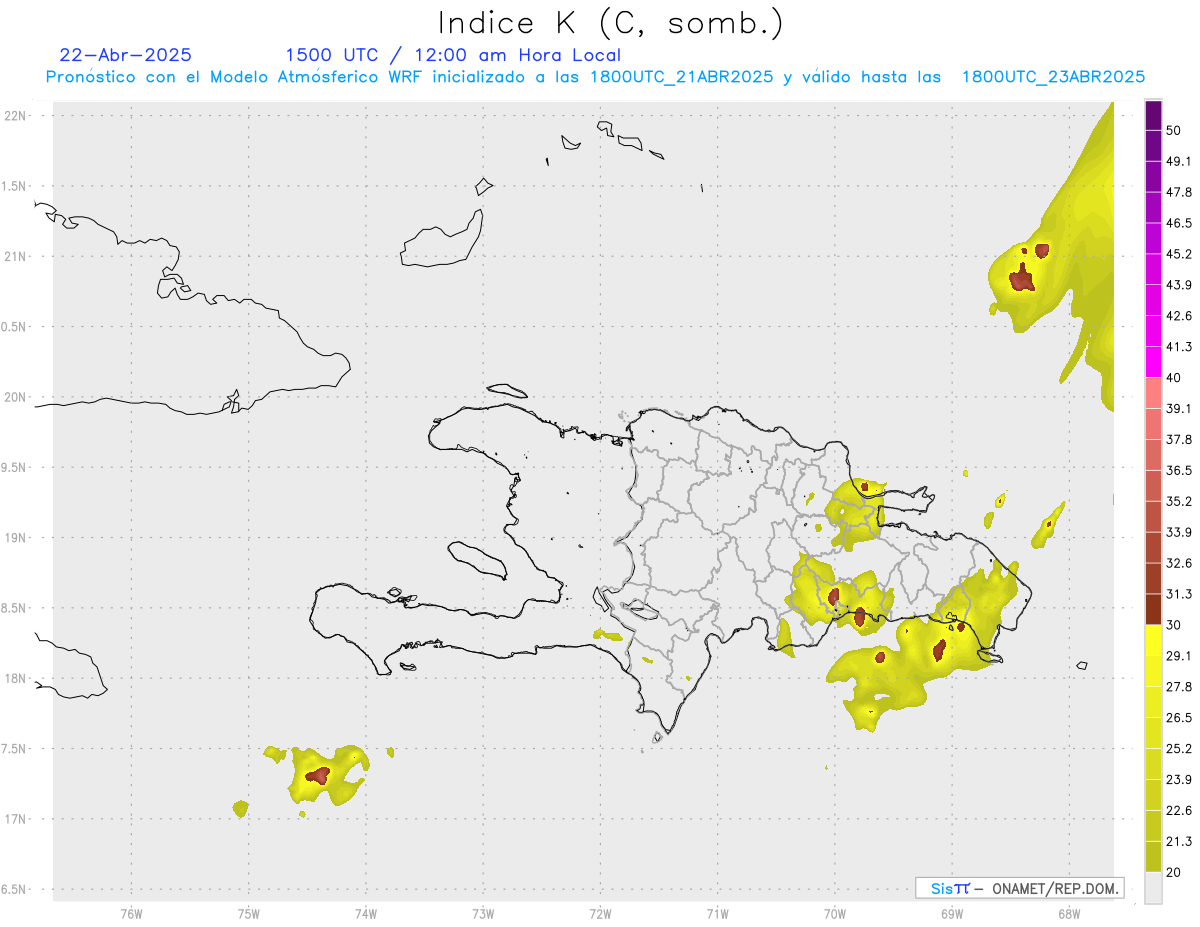The image size is (1200, 927).
Task: Click the color bar value '29.1'
Action: click(1179, 656)
